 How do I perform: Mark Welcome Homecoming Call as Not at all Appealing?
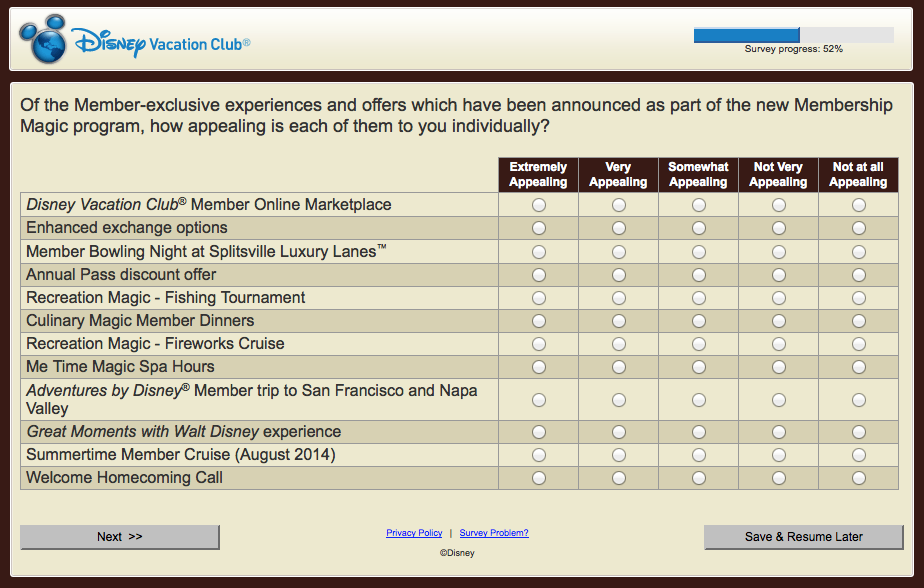(x=859, y=478)
